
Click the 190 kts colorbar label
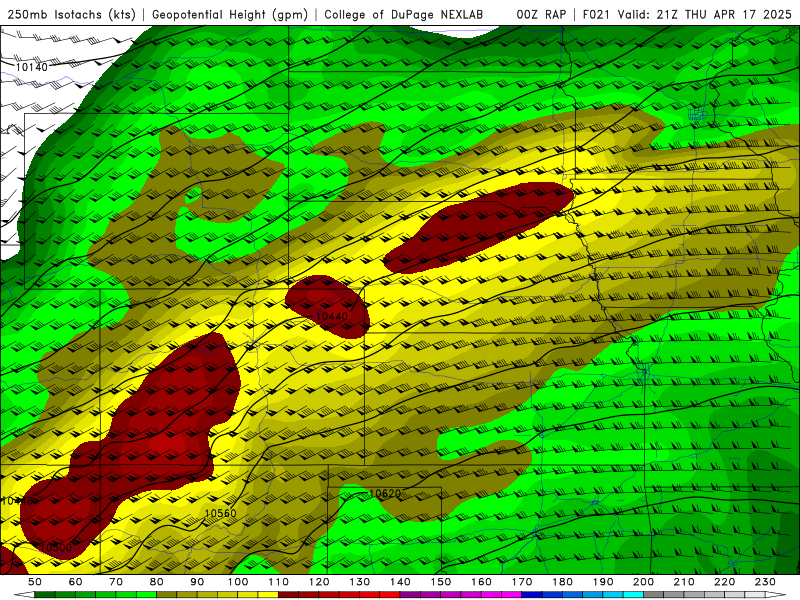[603, 582]
